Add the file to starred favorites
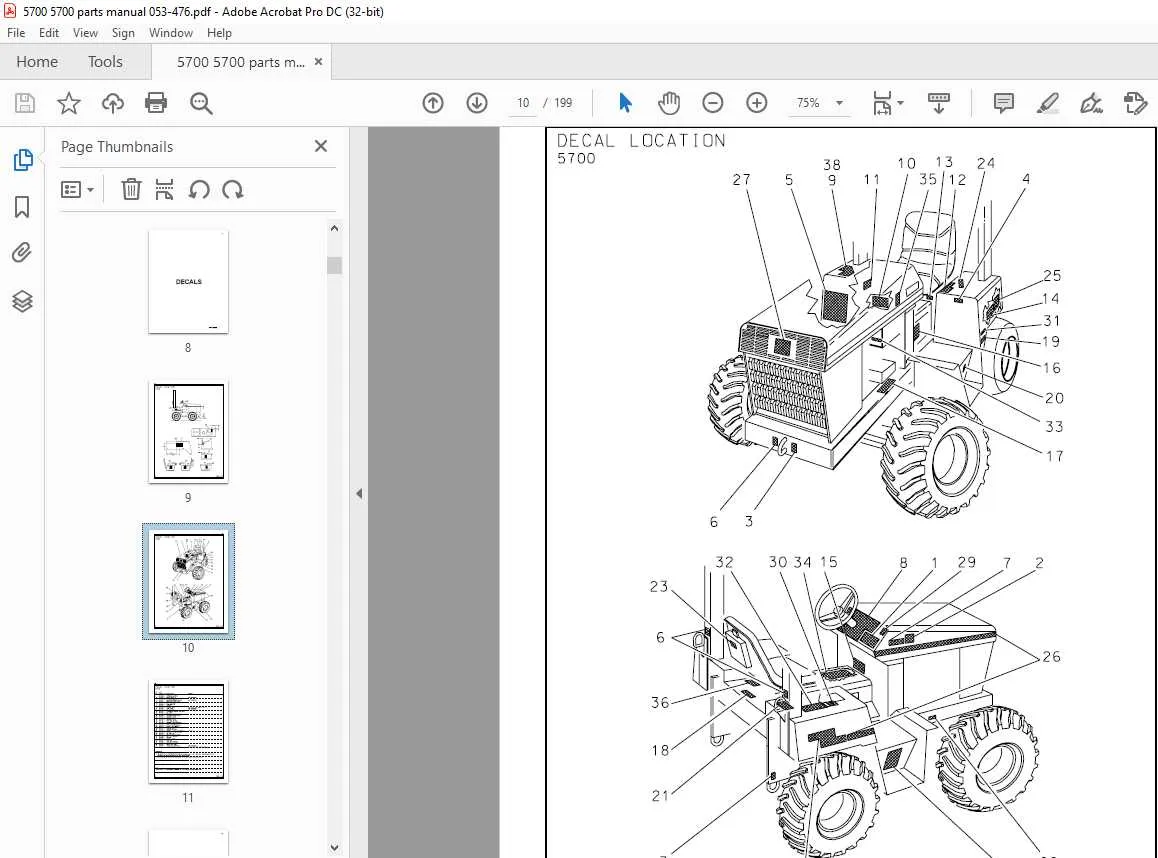The height and width of the screenshot is (858, 1158). [x=69, y=103]
